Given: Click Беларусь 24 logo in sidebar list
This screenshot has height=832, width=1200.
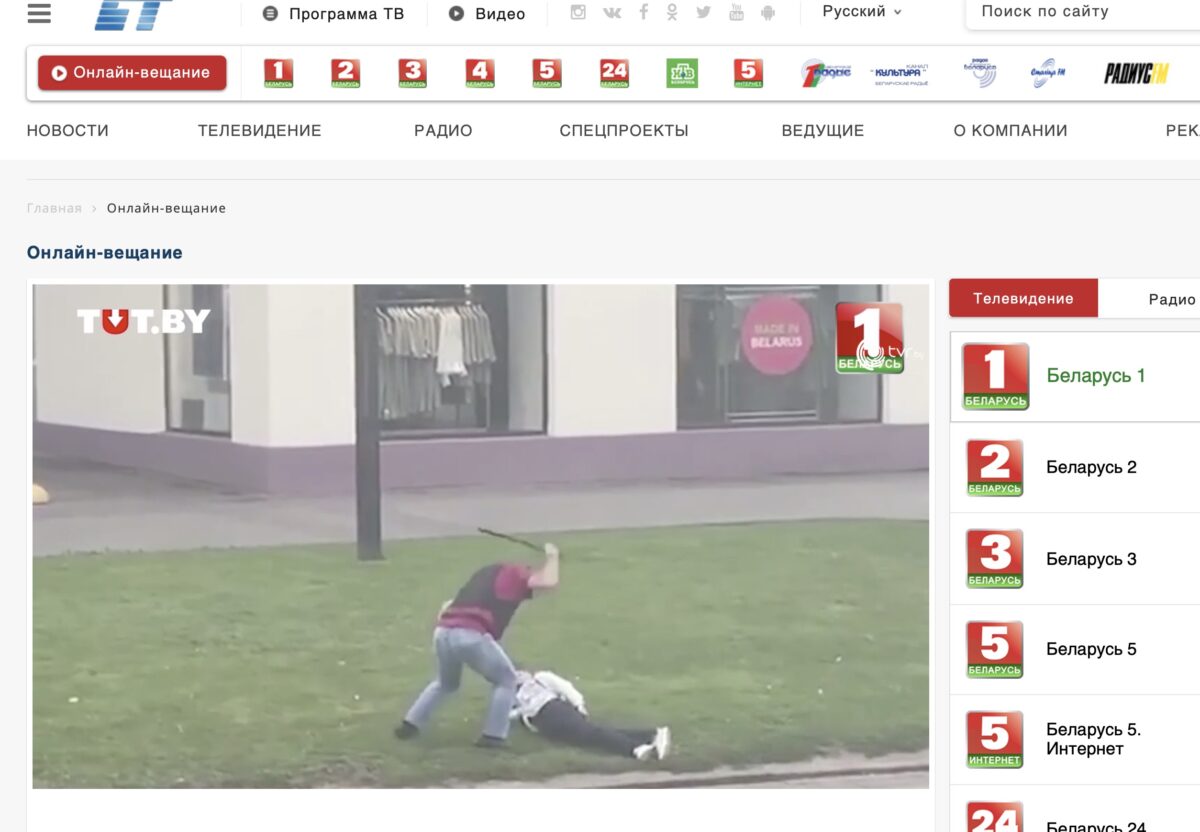Looking at the screenshot, I should pos(995,817).
